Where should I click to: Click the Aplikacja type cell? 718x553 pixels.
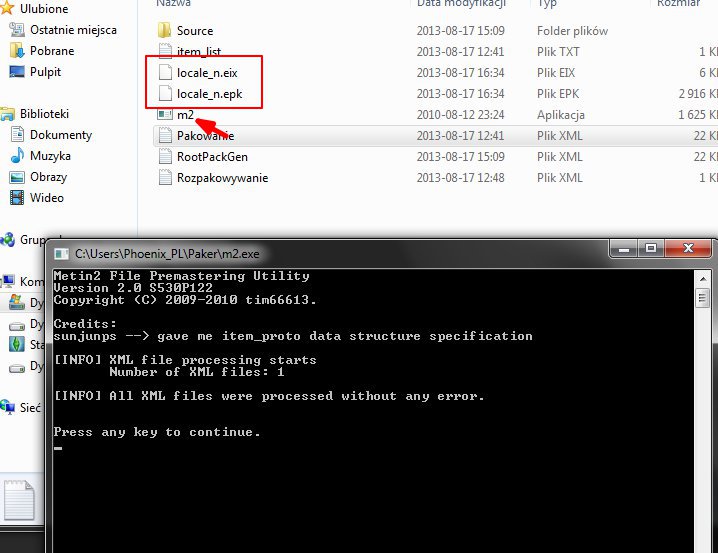561,114
